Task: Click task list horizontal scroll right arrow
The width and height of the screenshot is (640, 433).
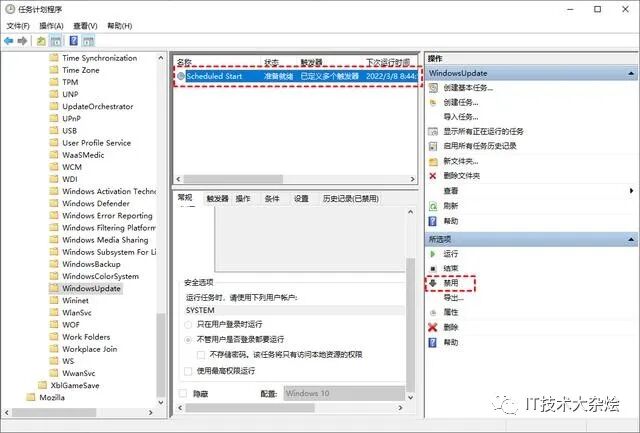Action: click(412, 179)
